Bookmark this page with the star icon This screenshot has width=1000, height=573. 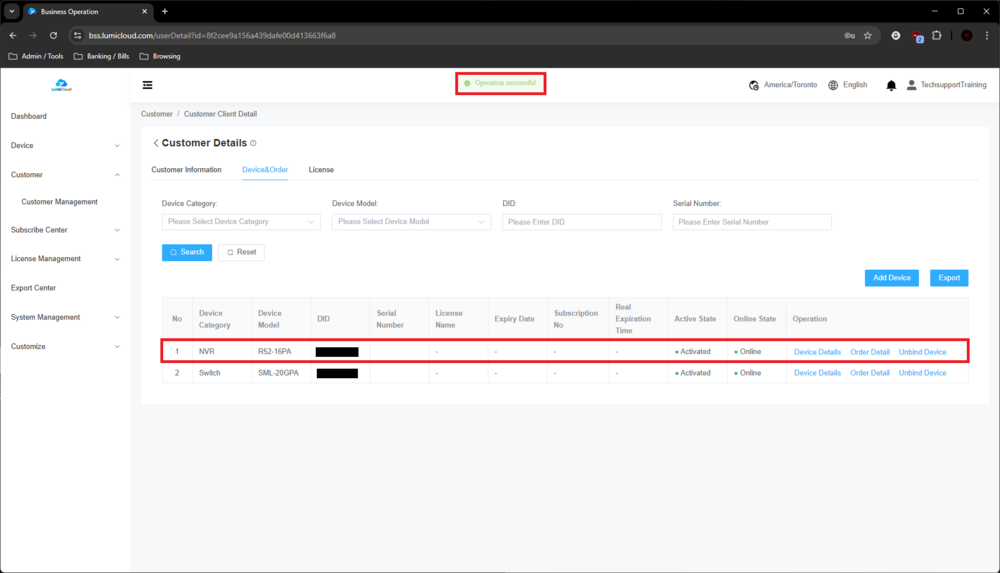pyautogui.click(x=868, y=35)
